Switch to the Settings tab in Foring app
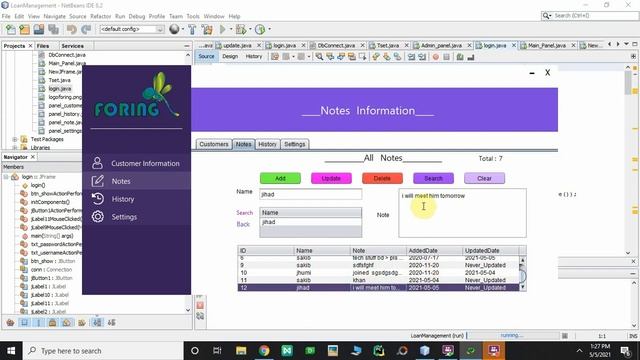The image size is (640, 360). pos(295,144)
